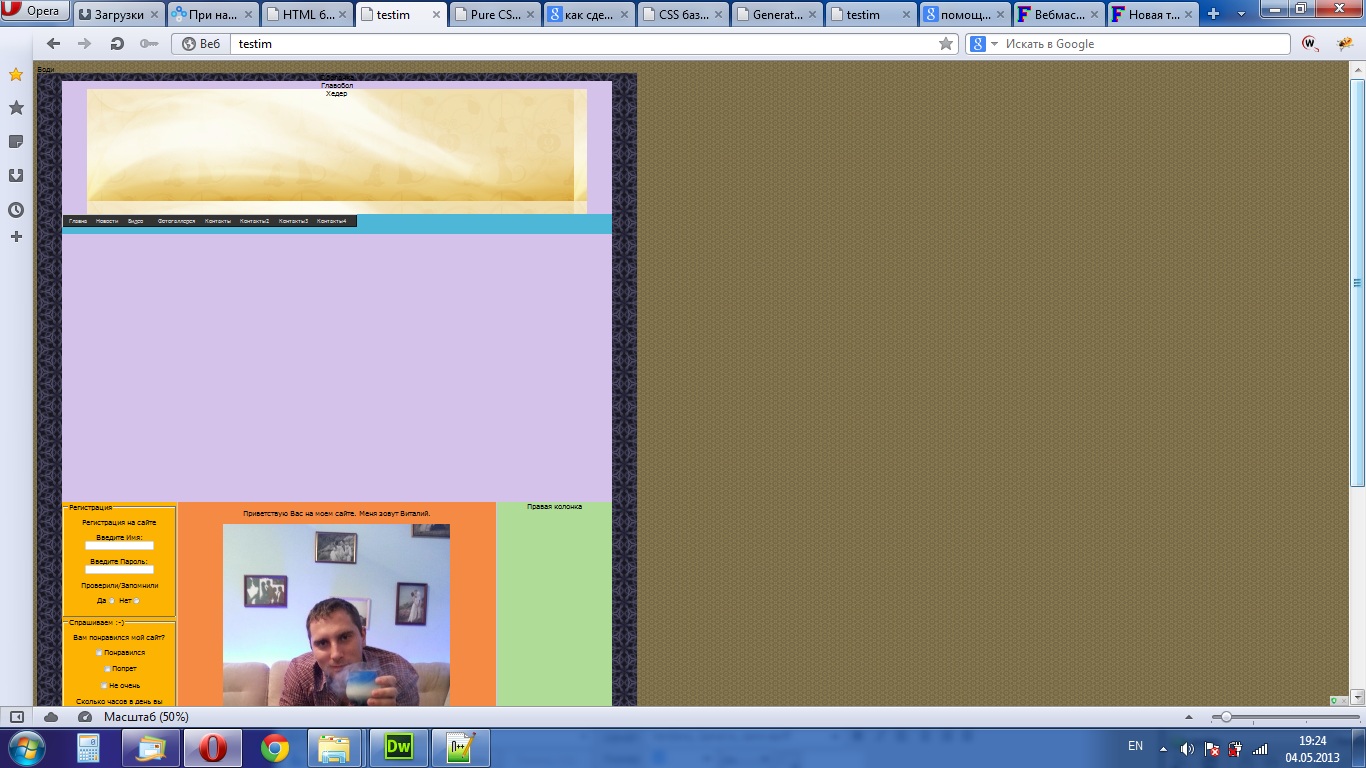
Task: Click Фотогаллерея in the site navigation
Action: point(177,221)
